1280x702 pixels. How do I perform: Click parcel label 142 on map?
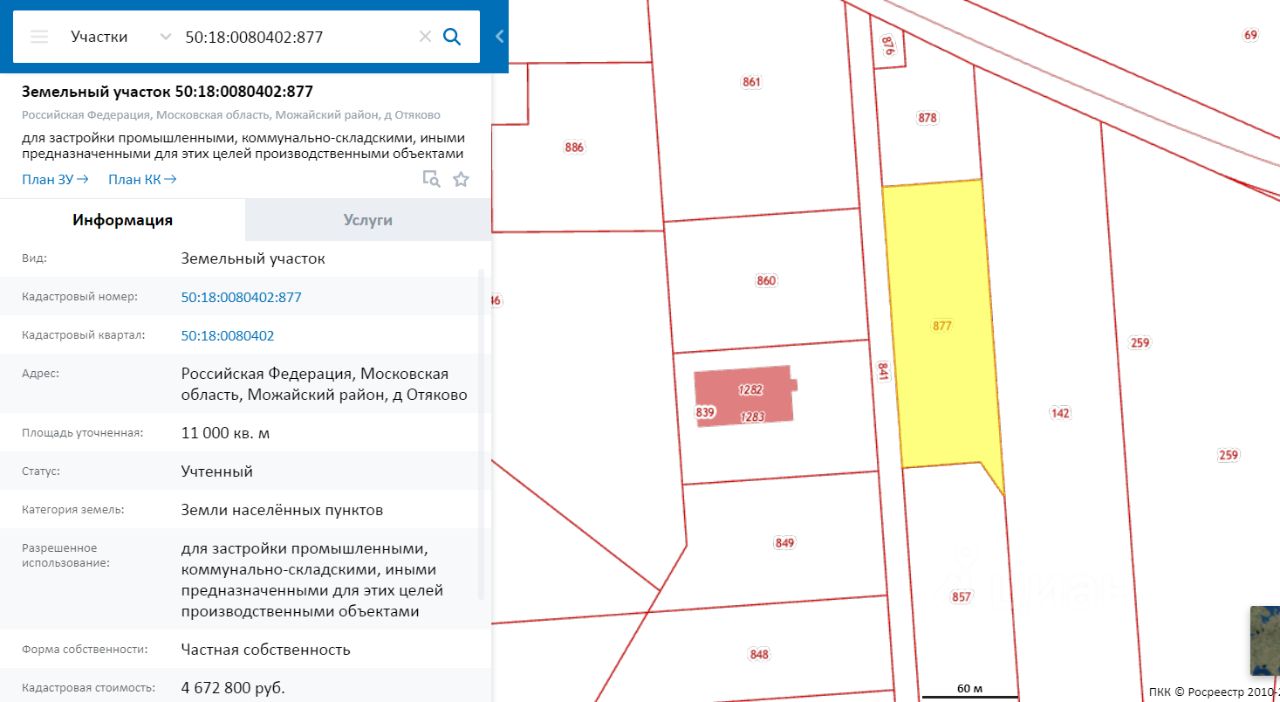(x=1061, y=412)
